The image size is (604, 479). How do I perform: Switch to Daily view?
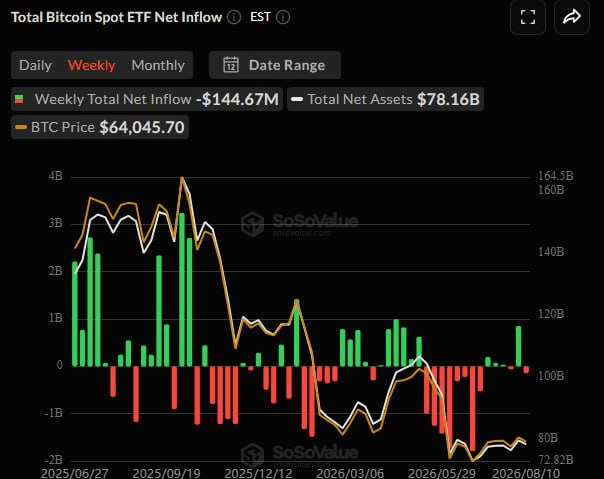[35, 65]
